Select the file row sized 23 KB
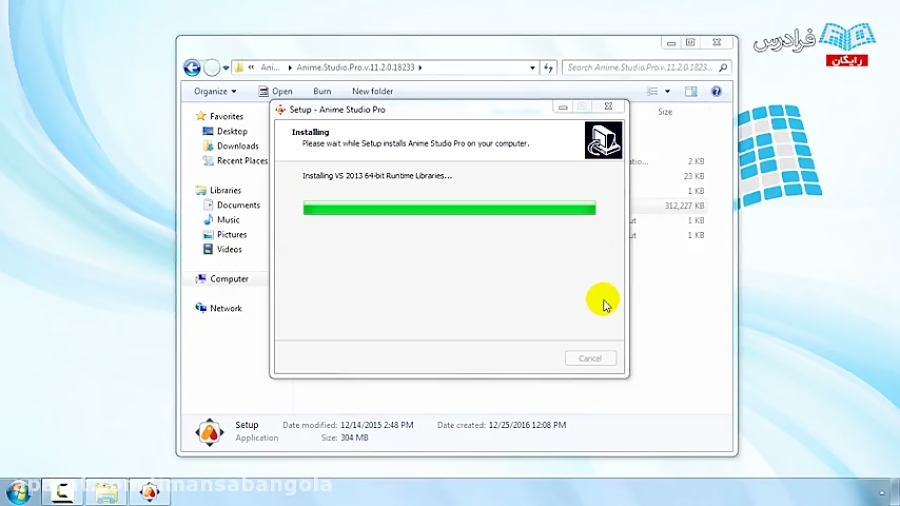900x506 pixels. (x=667, y=176)
